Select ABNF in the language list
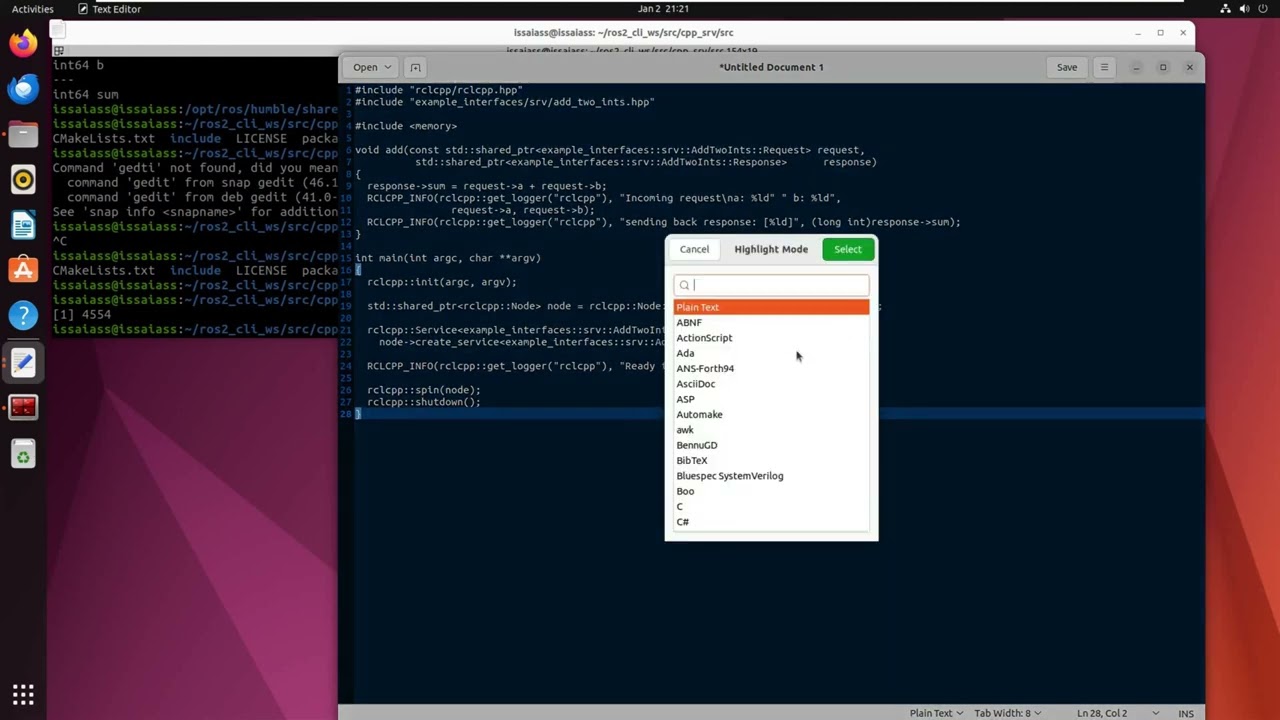The height and width of the screenshot is (720, 1280). tap(771, 322)
